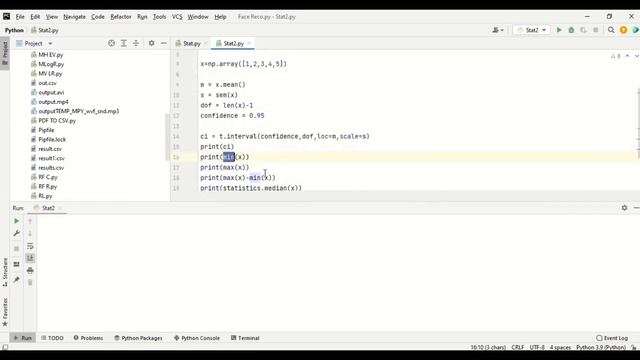640x360 pixels.
Task: Run the Stat2 configuration from main toolbar
Action: [x=559, y=30]
